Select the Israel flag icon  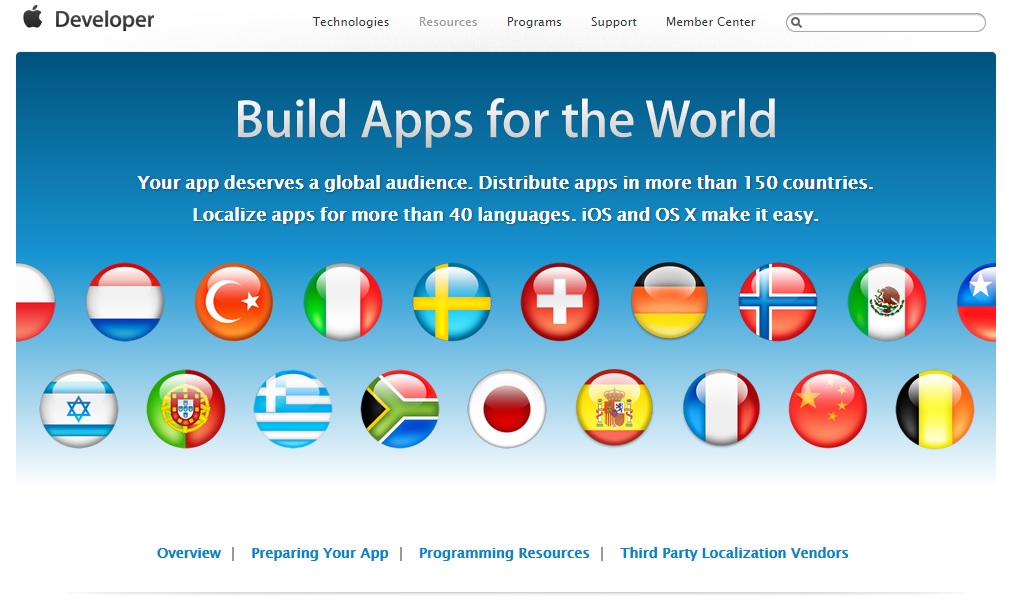point(79,409)
